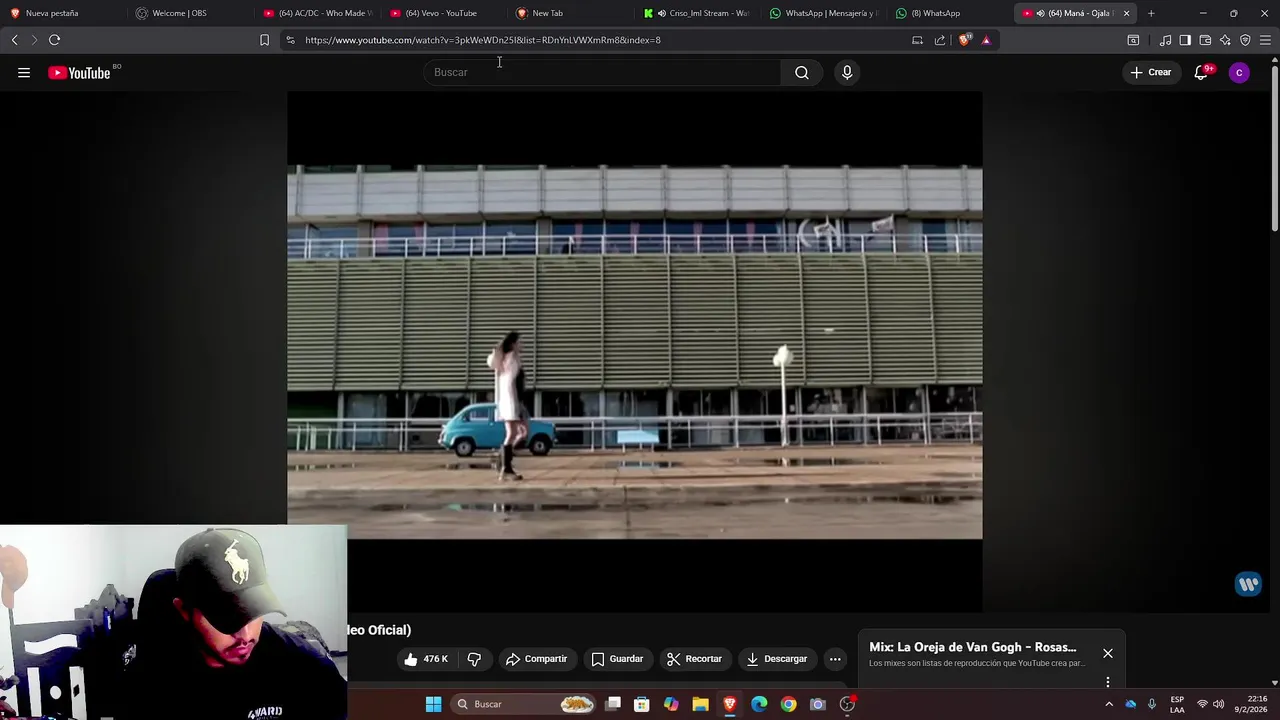
Task: Focus the YouTube Buscar search field
Action: [603, 72]
